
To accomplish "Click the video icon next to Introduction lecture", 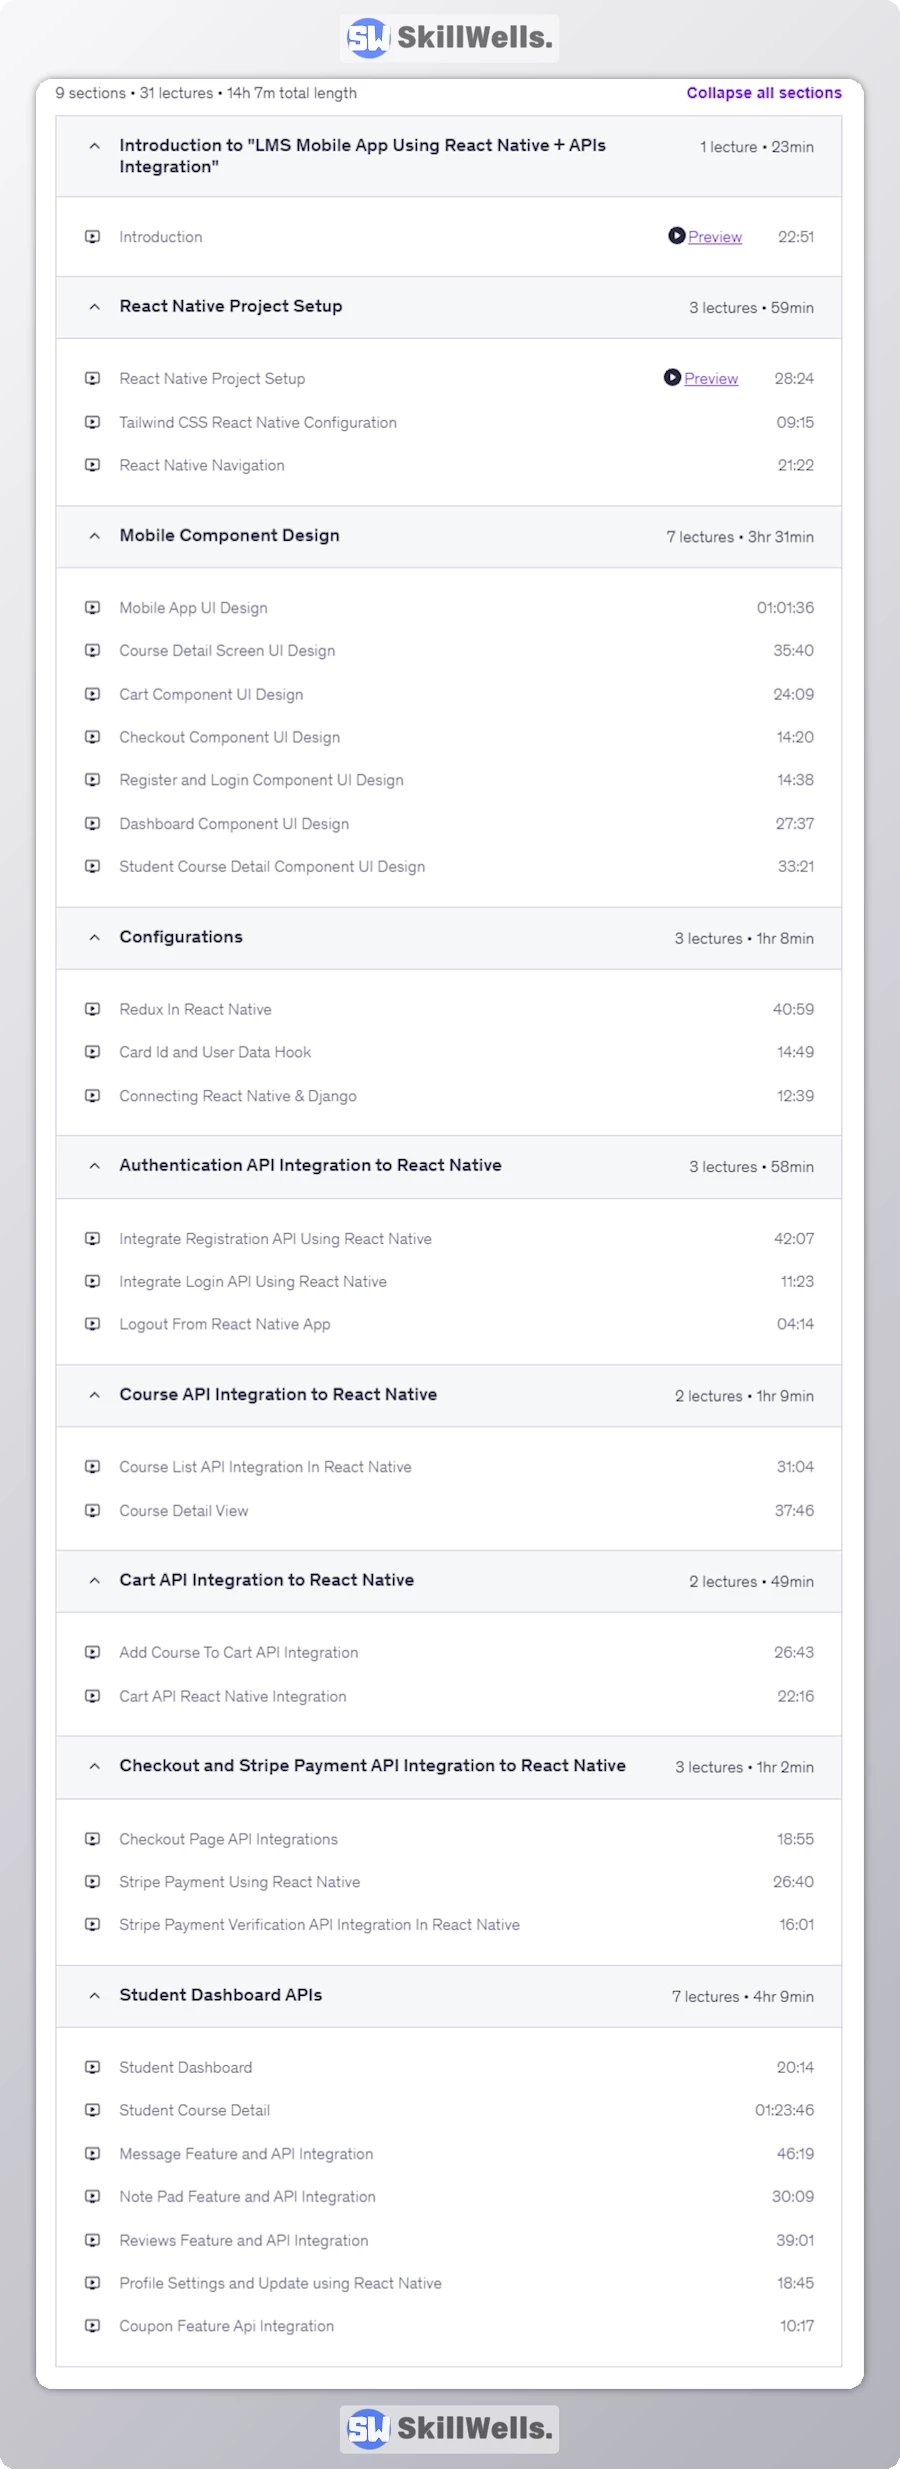I will (x=93, y=237).
